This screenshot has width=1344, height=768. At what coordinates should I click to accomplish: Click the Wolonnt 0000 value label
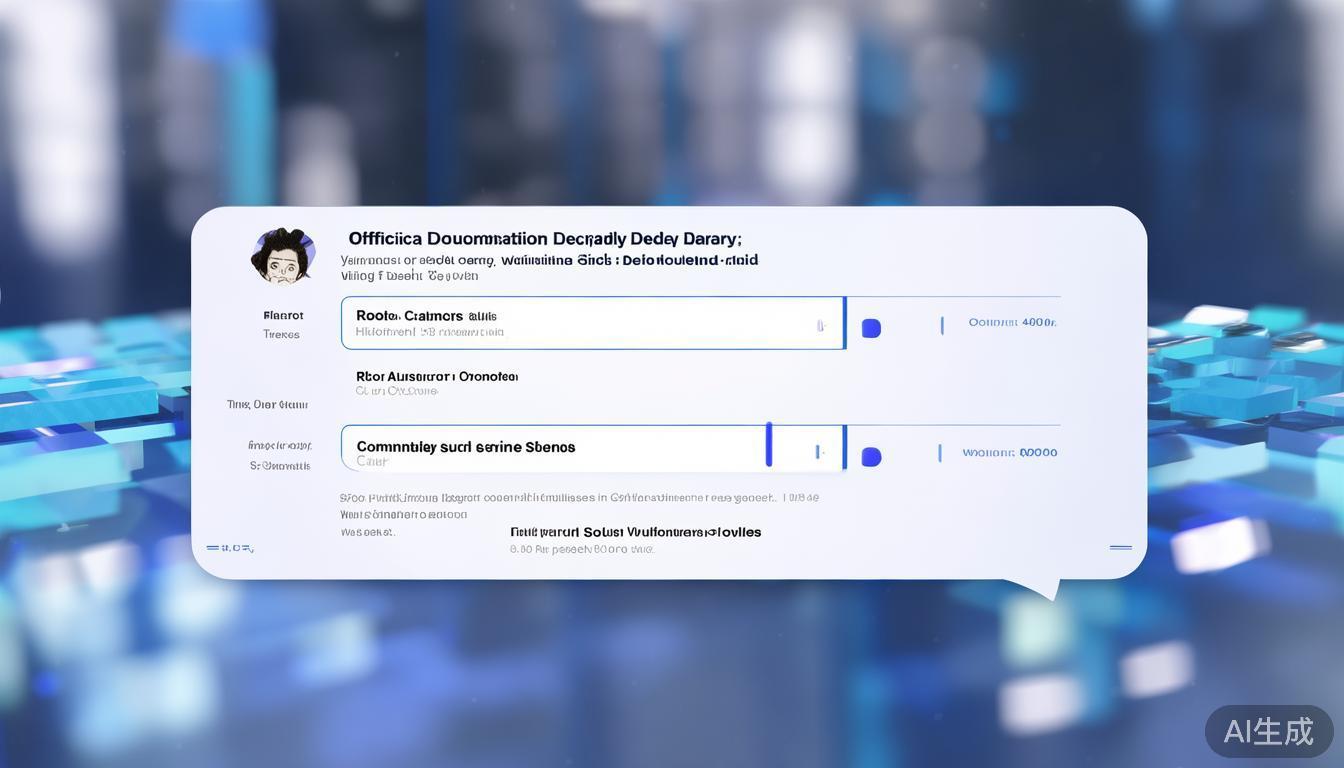point(1009,452)
